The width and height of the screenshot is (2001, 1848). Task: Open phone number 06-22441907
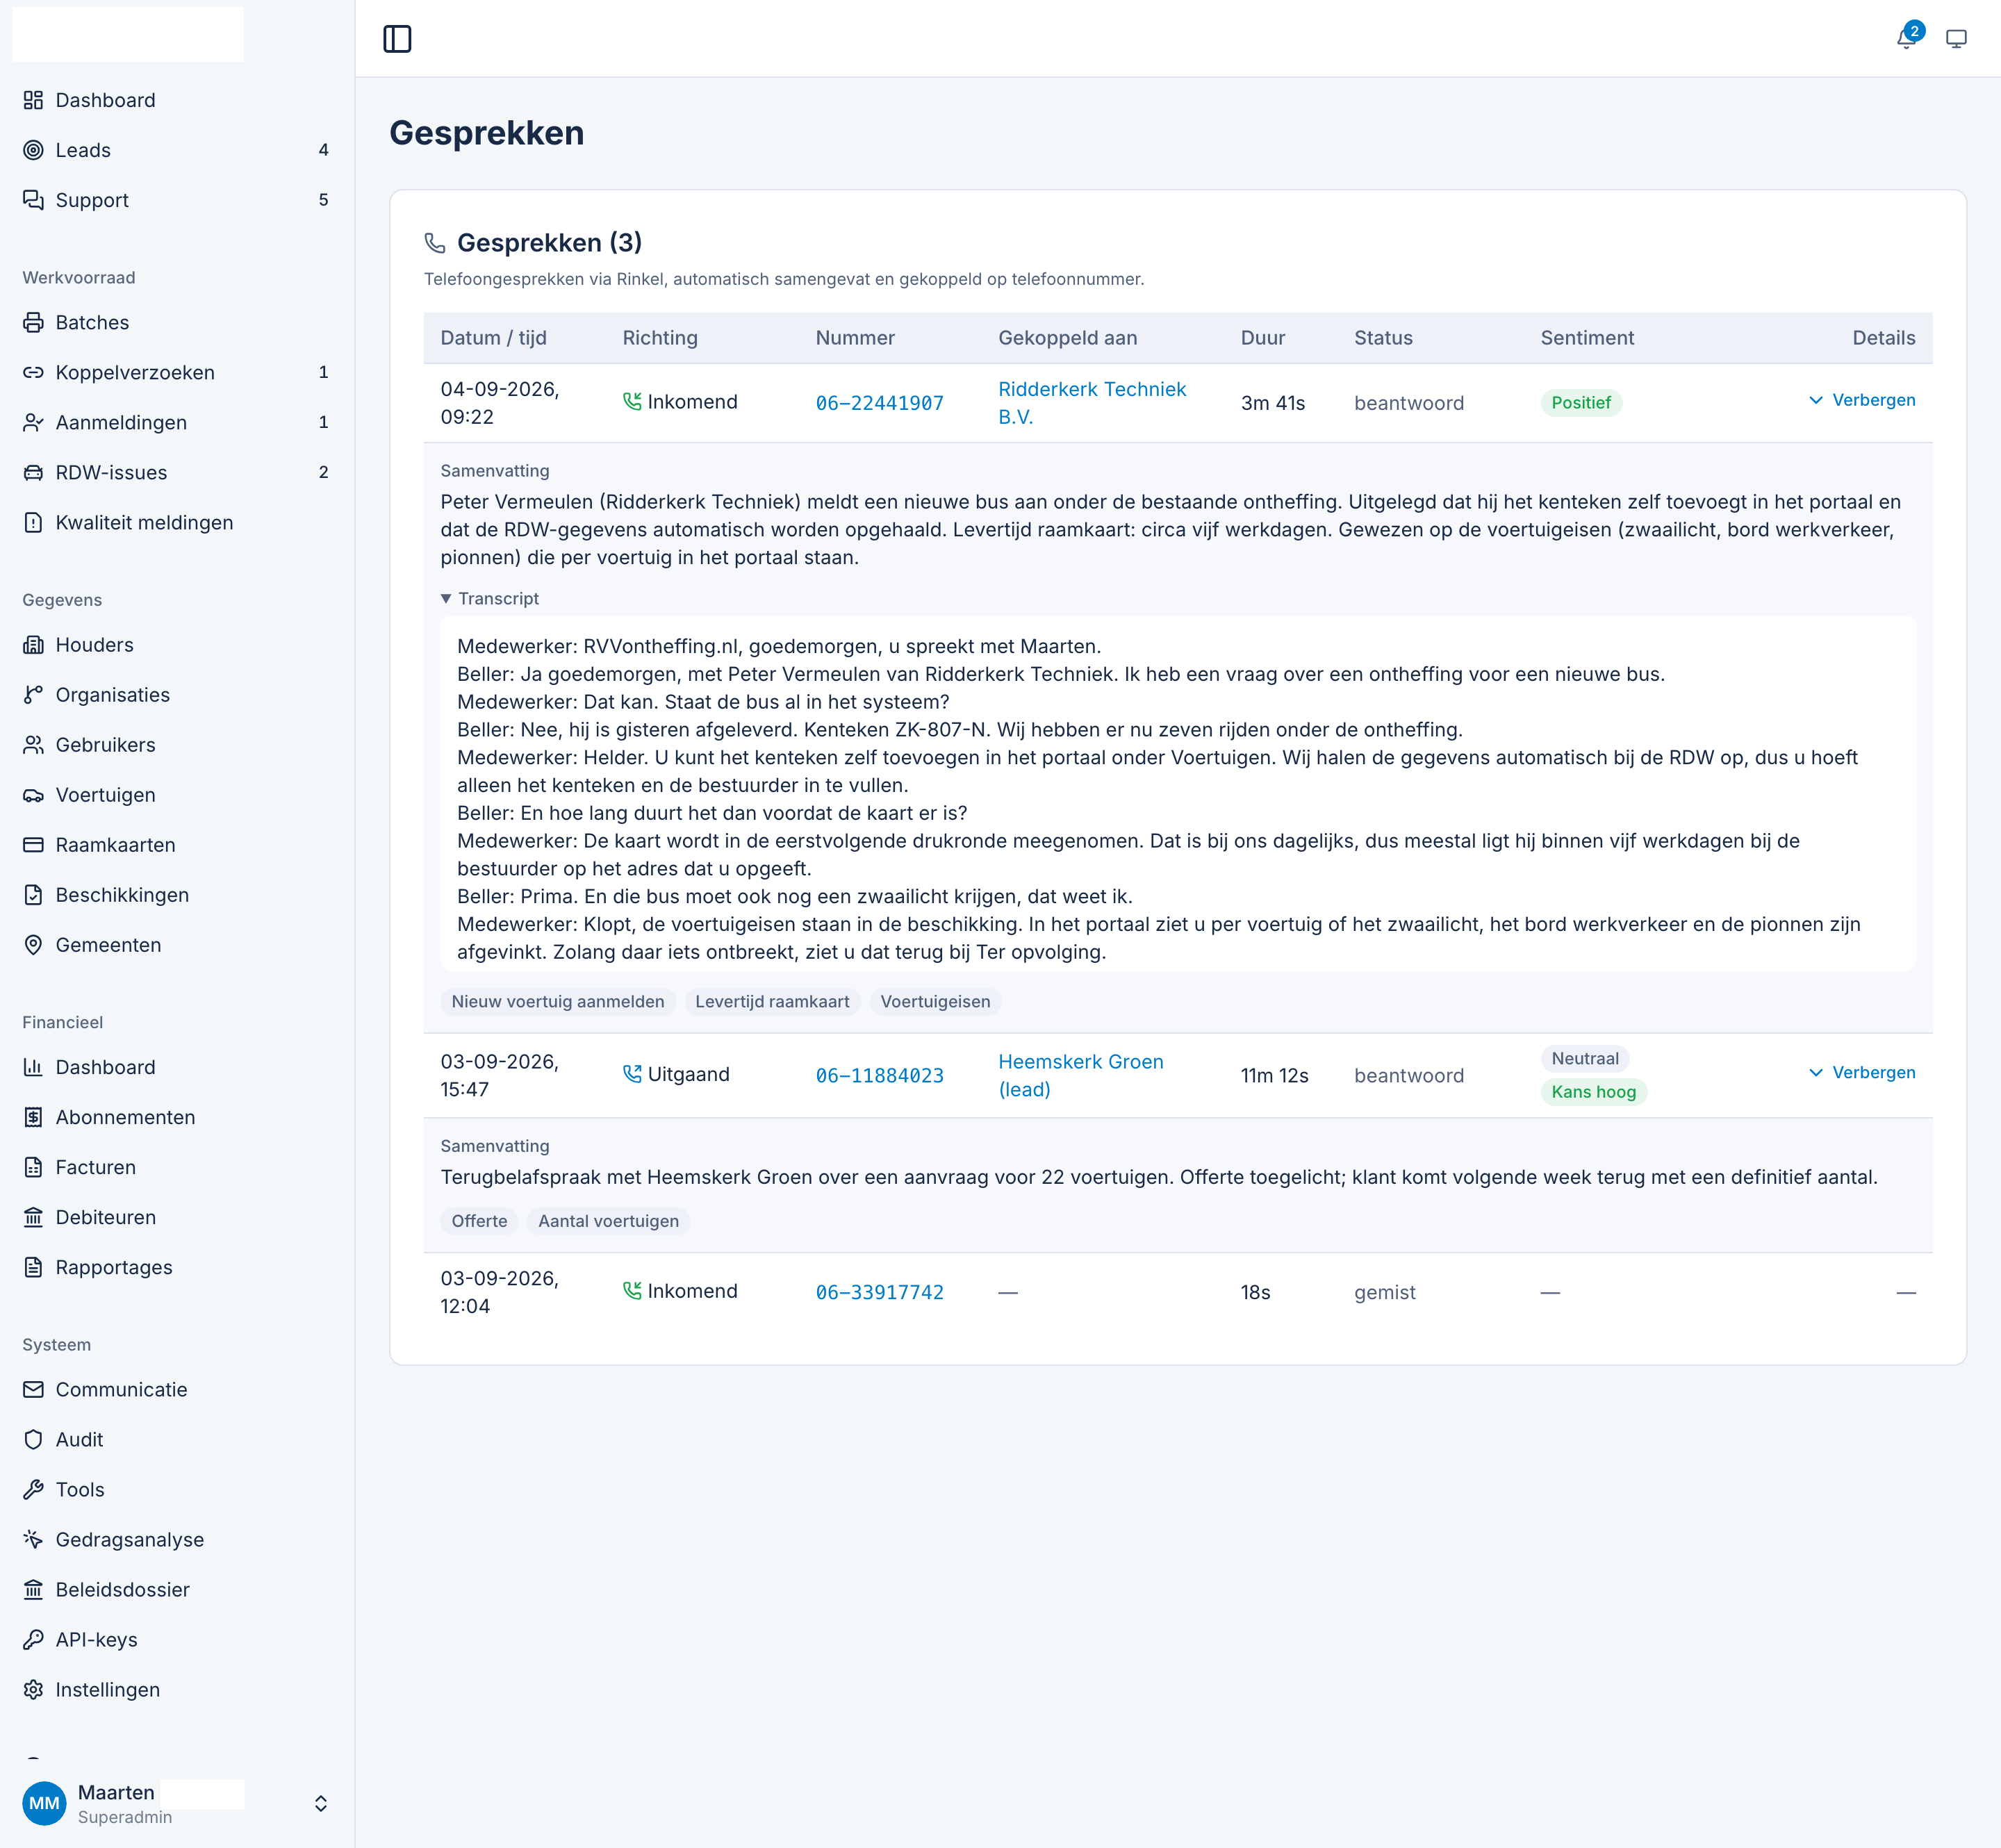879,403
